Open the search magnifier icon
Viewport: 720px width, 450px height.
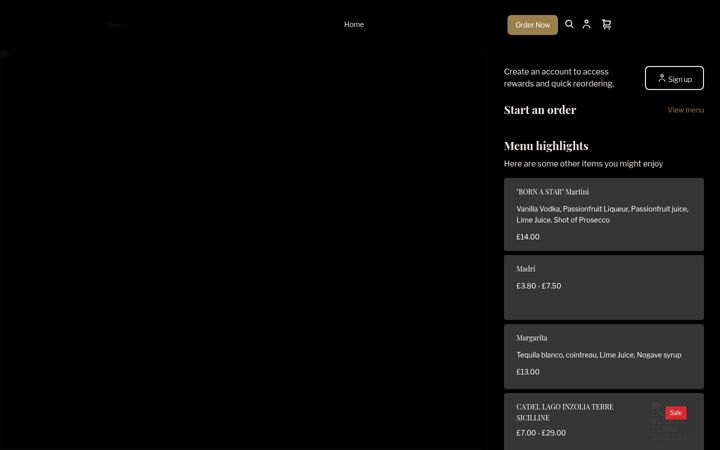(569, 24)
